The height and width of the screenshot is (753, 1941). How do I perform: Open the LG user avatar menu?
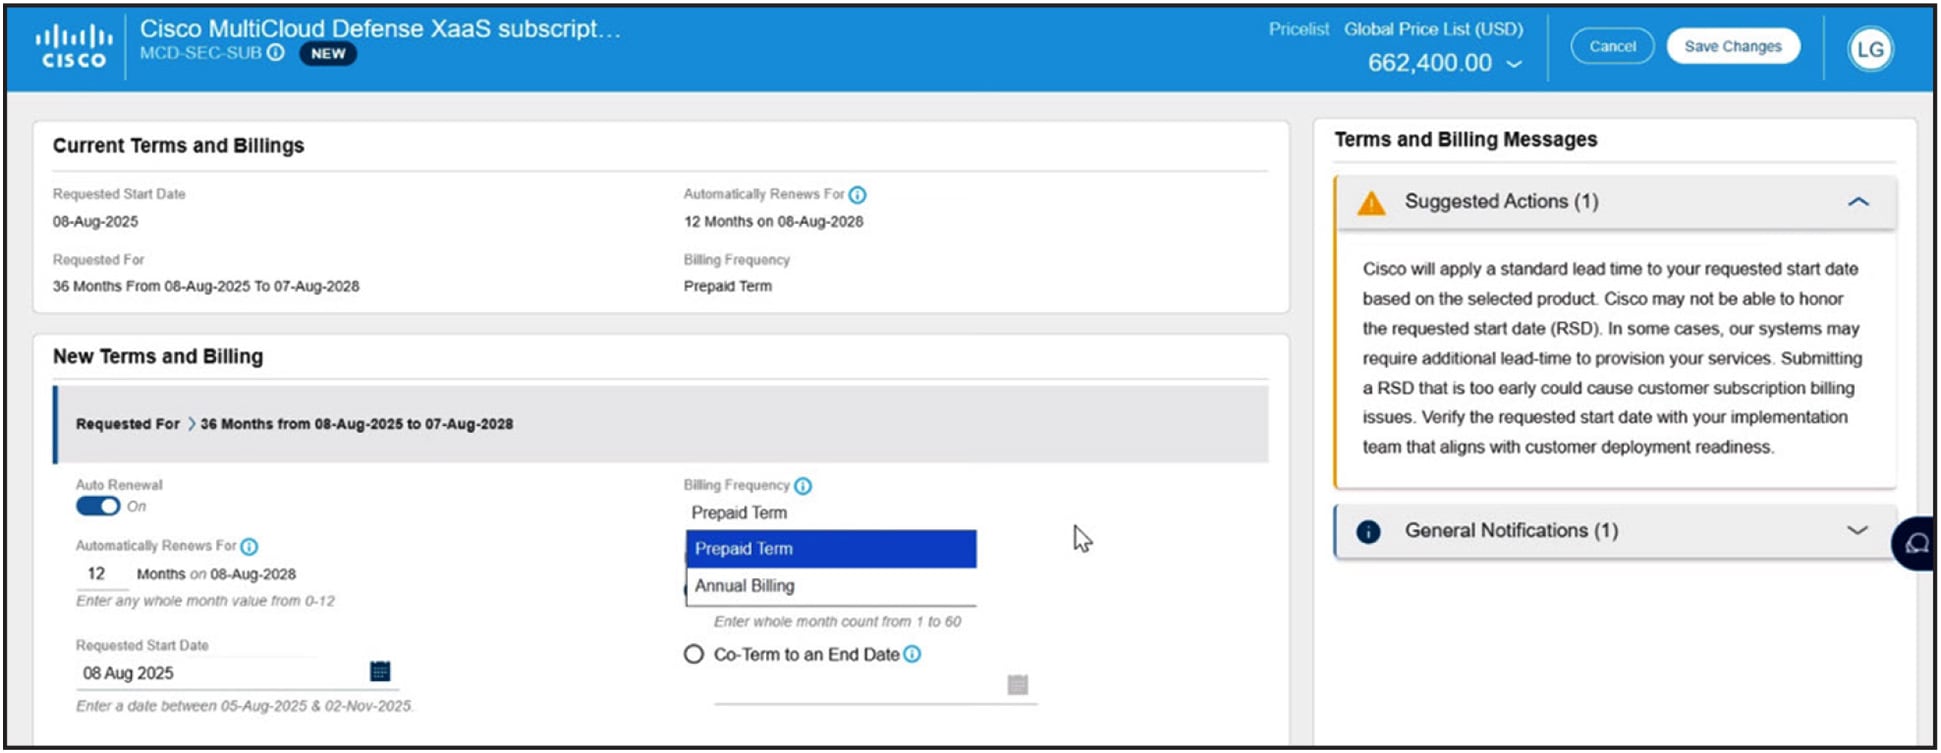(1870, 48)
